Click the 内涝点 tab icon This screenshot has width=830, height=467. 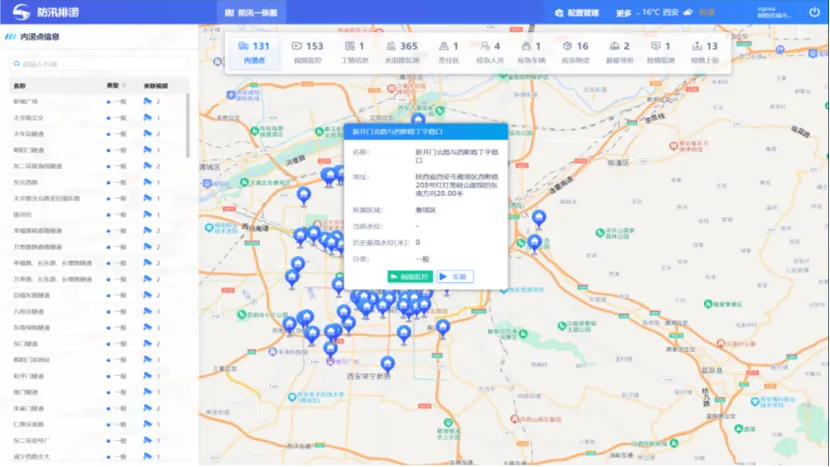pyautogui.click(x=243, y=46)
